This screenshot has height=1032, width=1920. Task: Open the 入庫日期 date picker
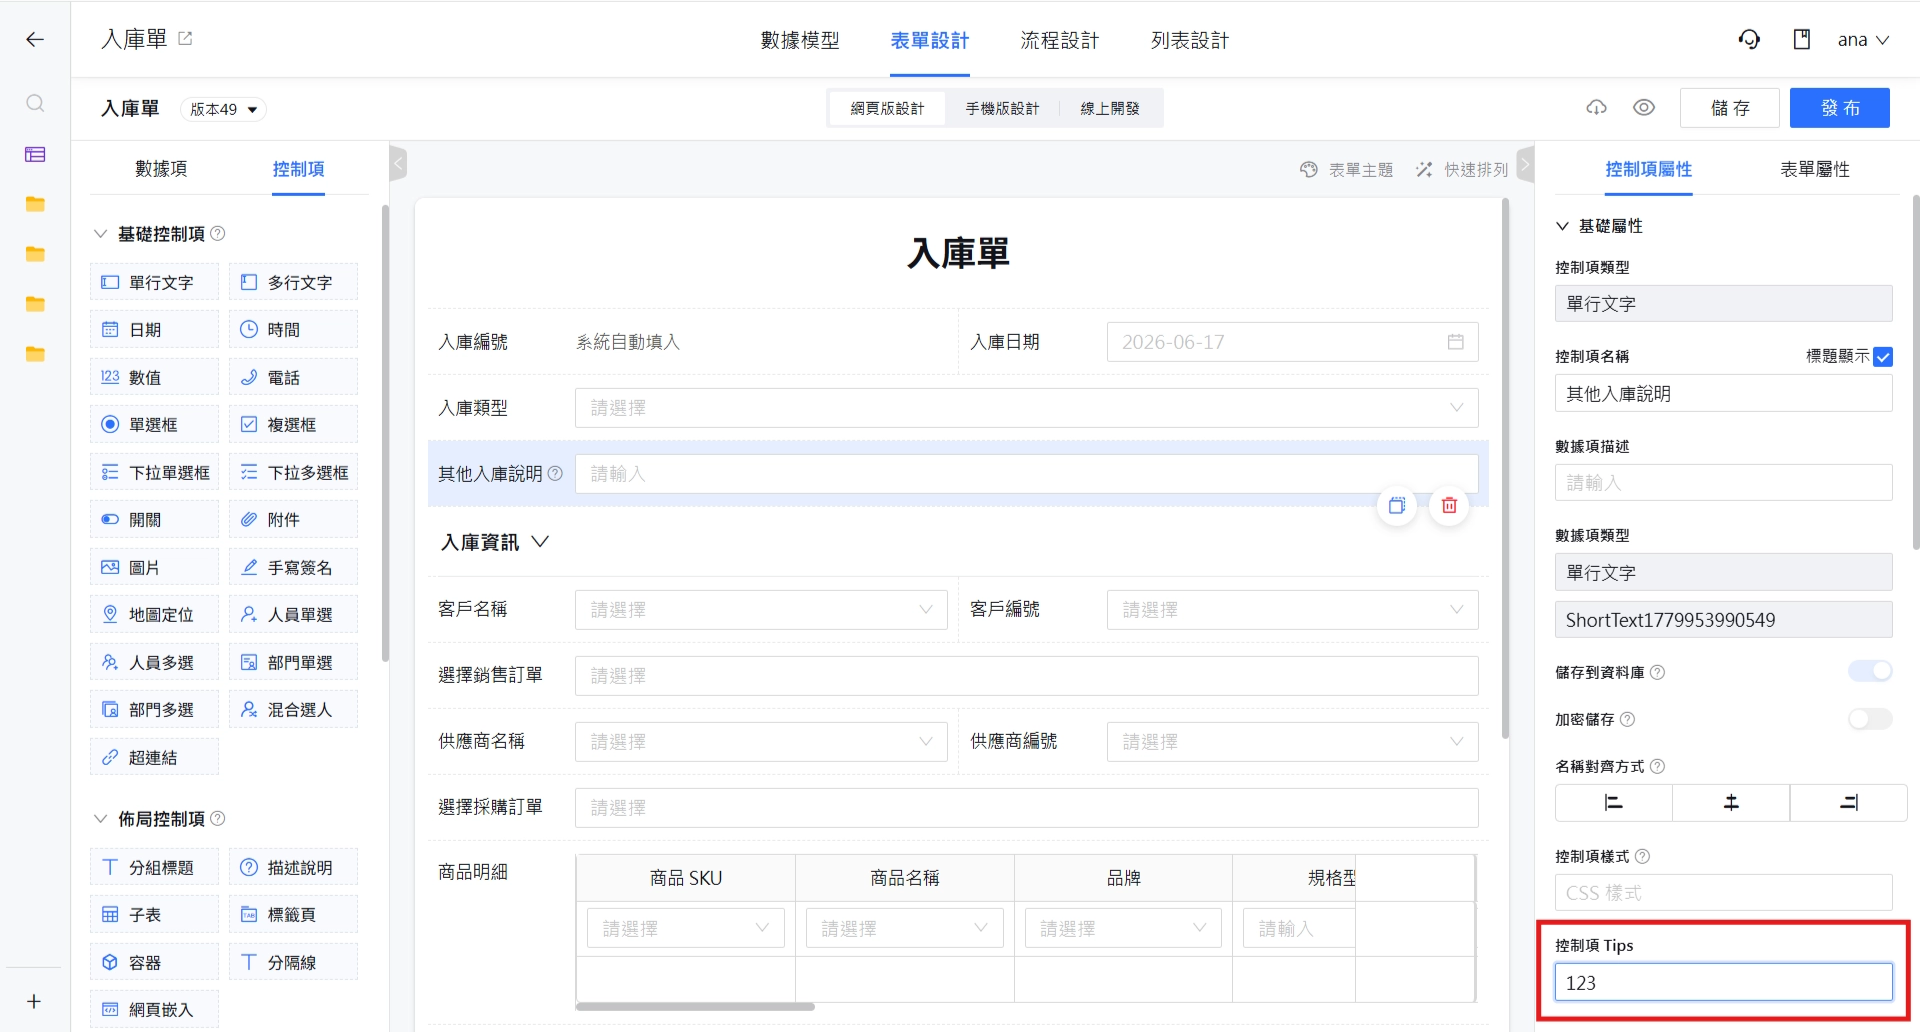click(x=1292, y=342)
